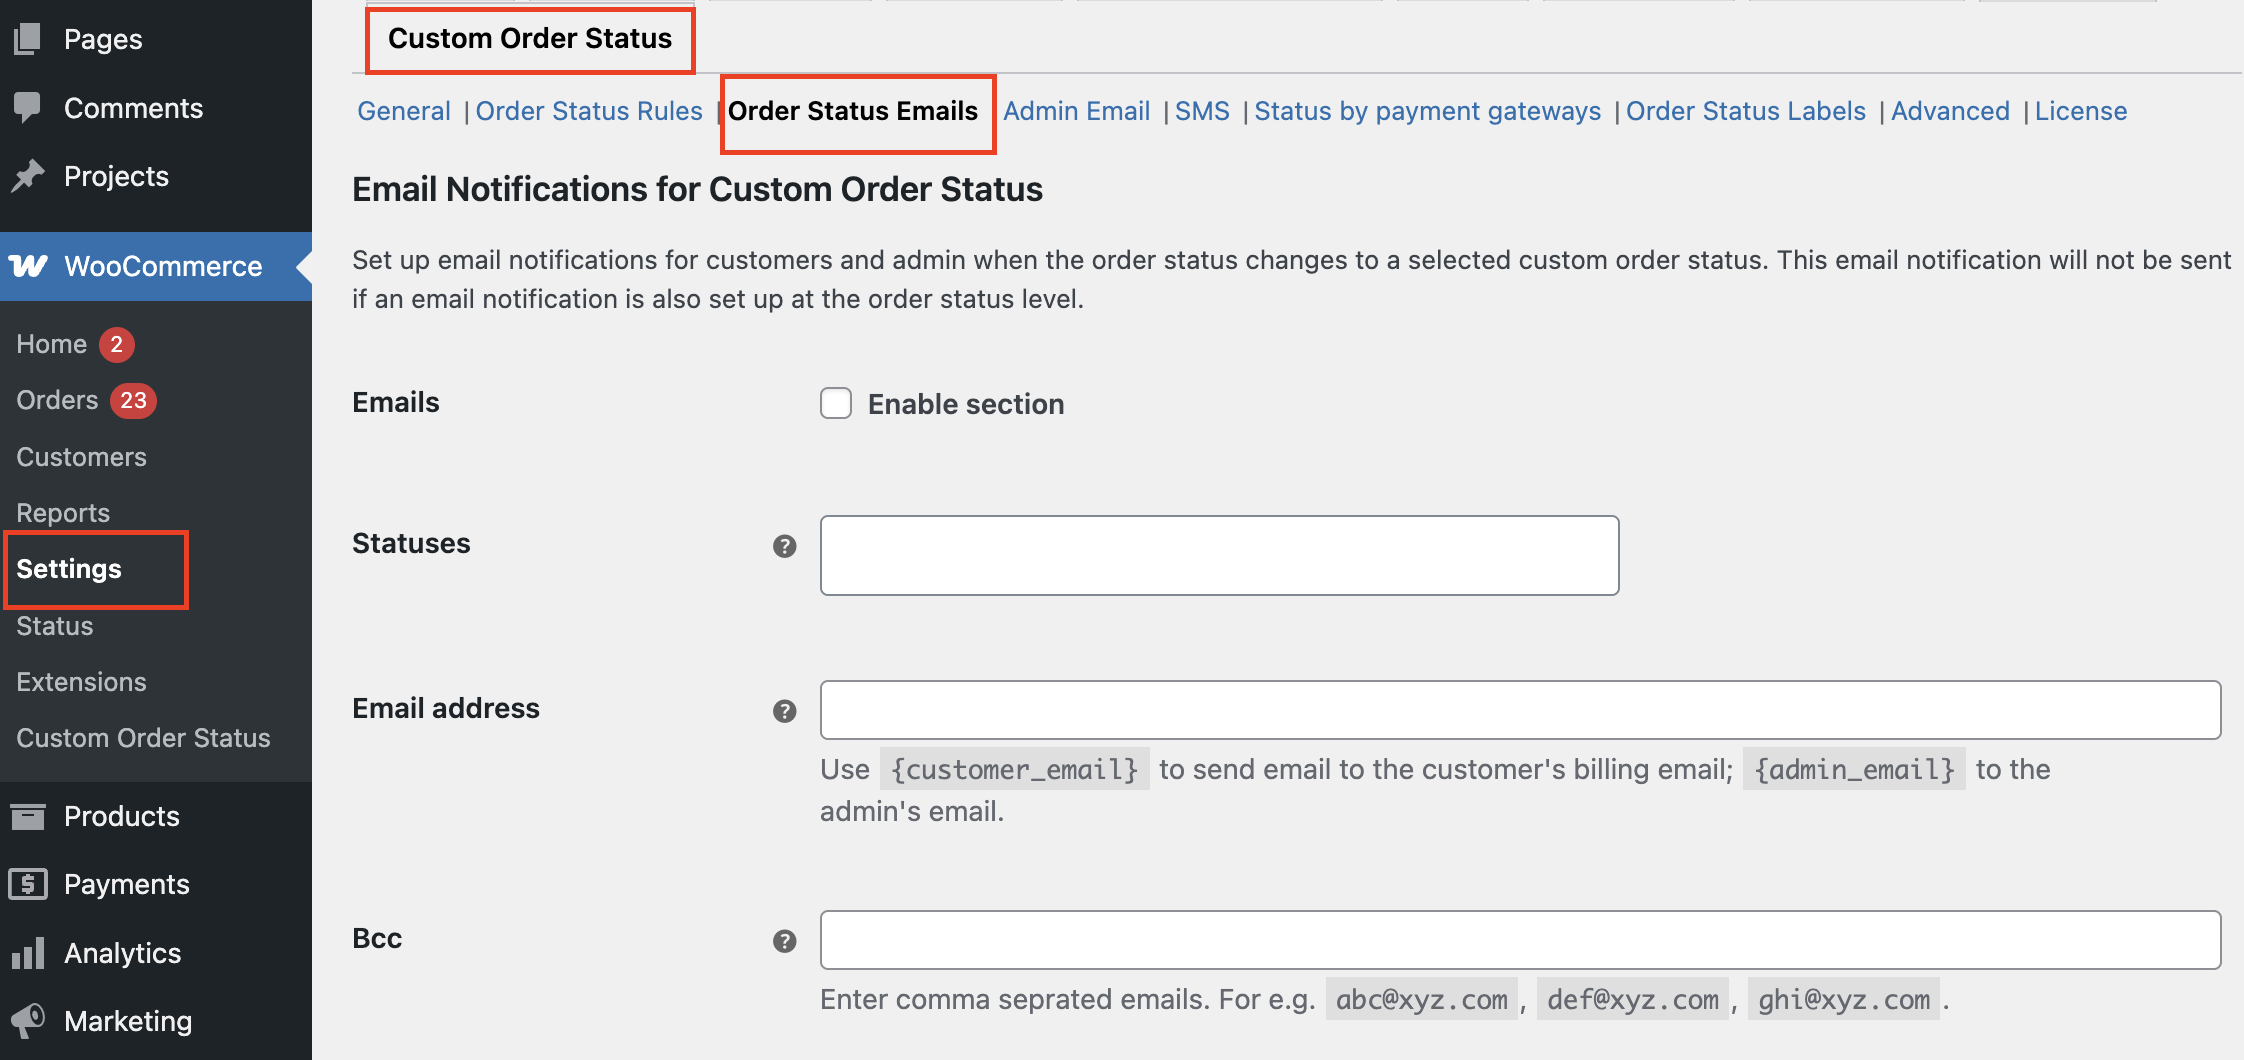2244x1060 pixels.
Task: Open the Orders submenu item
Action: pyautogui.click(x=57, y=400)
